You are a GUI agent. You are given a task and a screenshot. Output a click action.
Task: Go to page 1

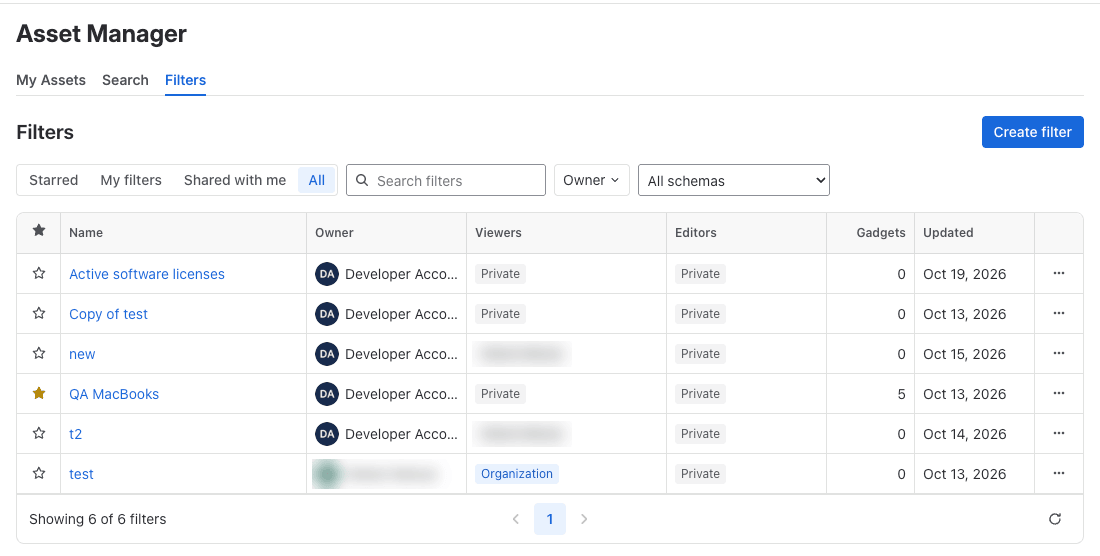(550, 519)
